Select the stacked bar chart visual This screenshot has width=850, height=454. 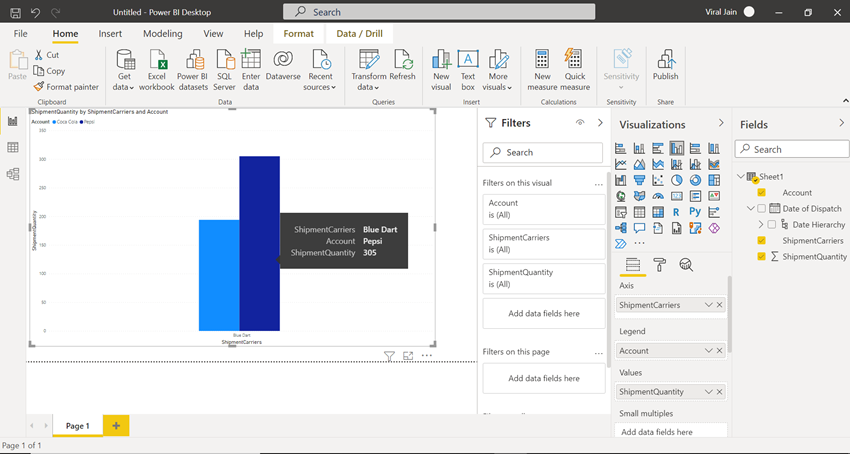coord(621,148)
